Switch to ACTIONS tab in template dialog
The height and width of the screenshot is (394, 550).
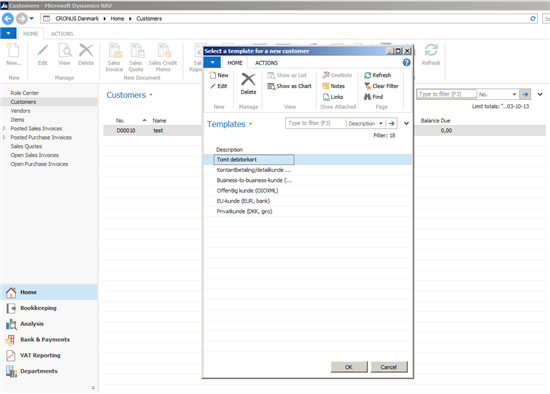click(x=266, y=63)
